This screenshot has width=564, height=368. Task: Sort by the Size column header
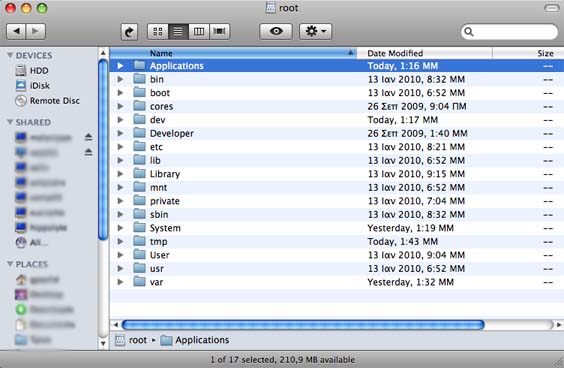528,53
